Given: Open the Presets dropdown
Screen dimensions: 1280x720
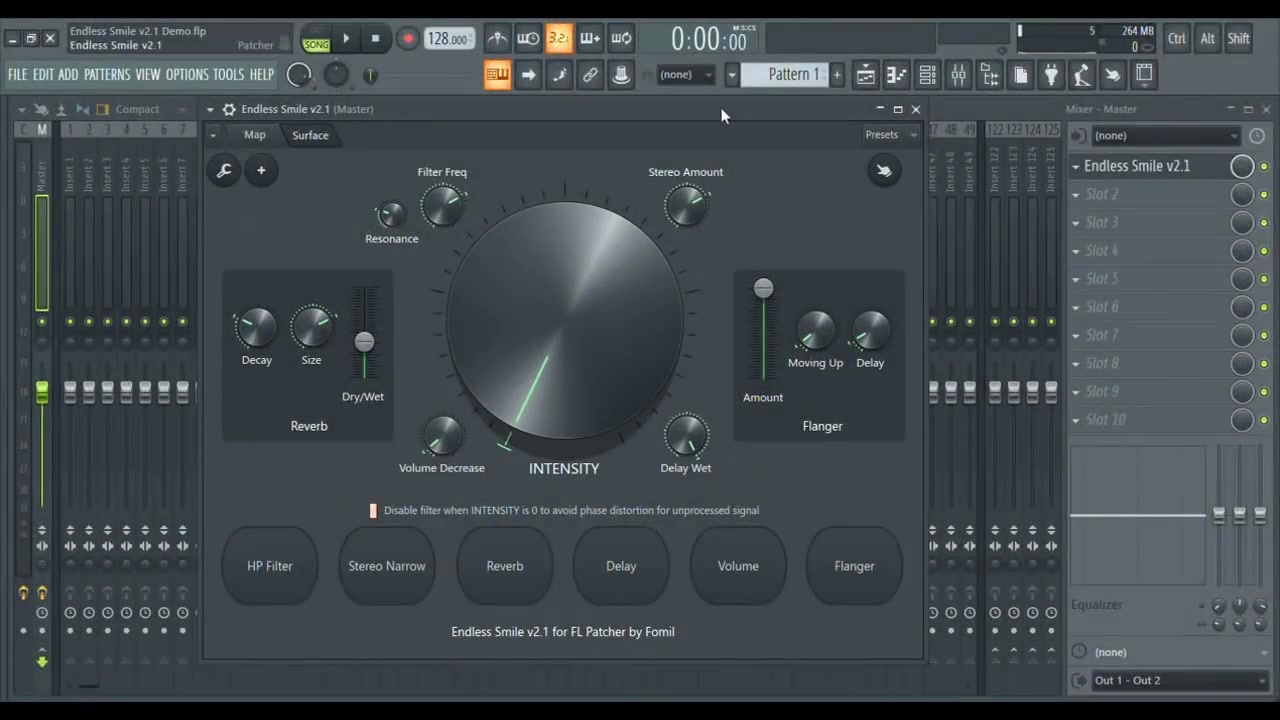Looking at the screenshot, I should click(x=890, y=135).
